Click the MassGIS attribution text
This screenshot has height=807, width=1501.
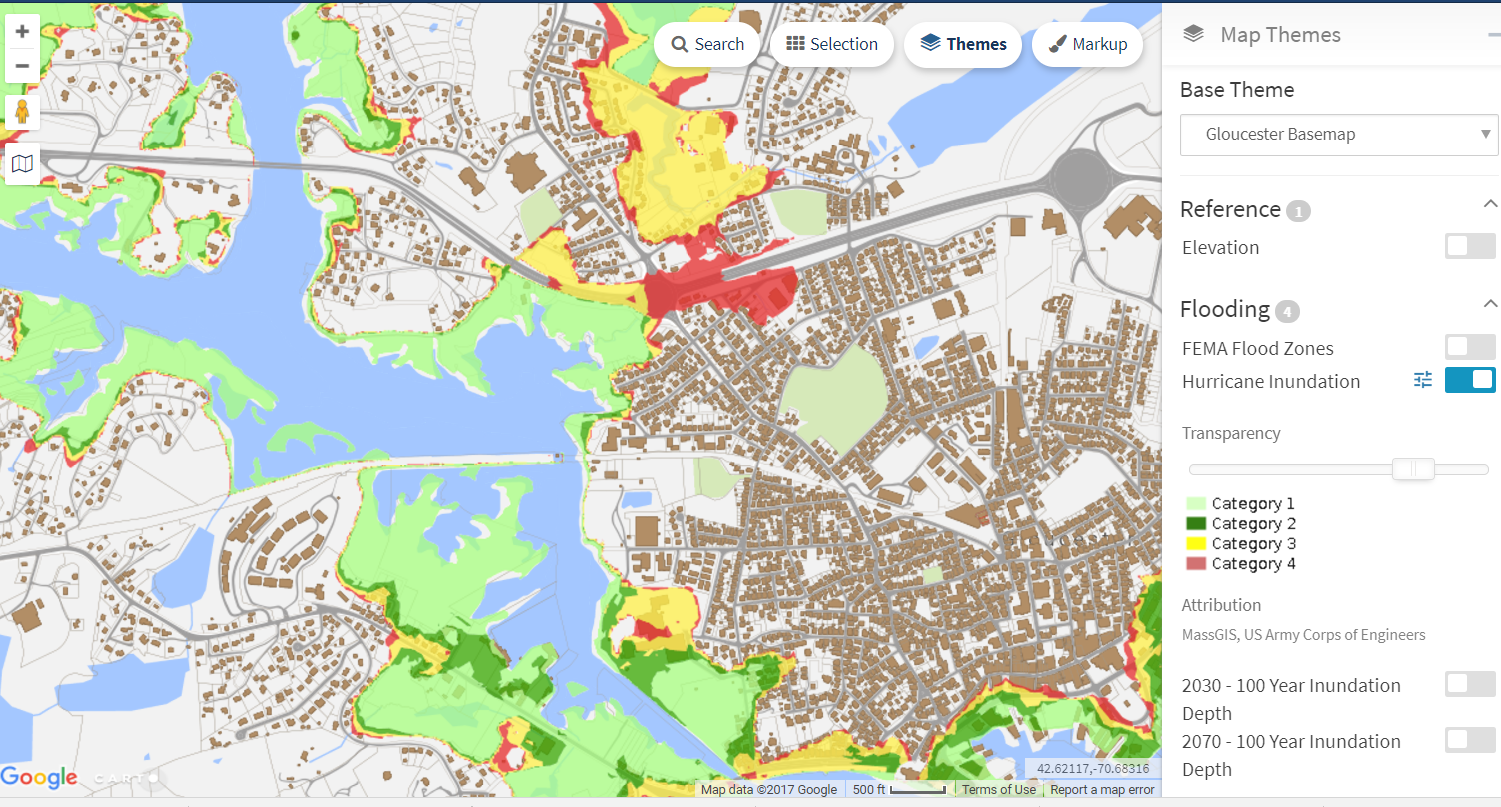1304,635
